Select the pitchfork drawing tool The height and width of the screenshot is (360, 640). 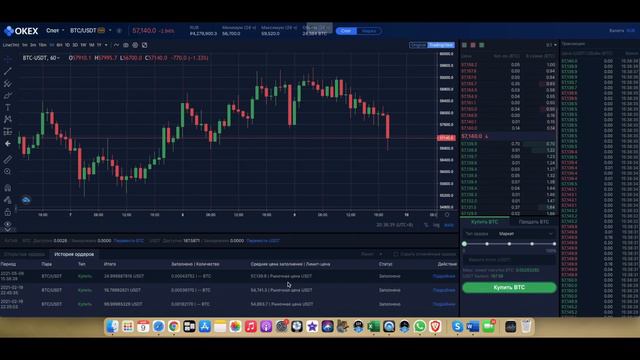point(7,84)
